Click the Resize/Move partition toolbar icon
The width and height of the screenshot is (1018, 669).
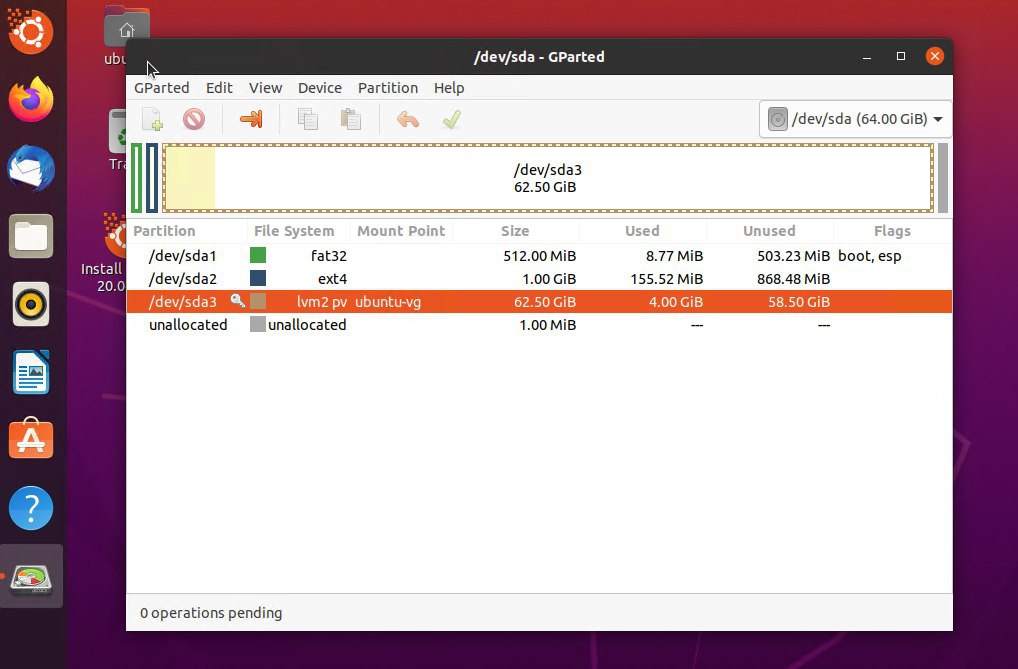pyautogui.click(x=251, y=119)
